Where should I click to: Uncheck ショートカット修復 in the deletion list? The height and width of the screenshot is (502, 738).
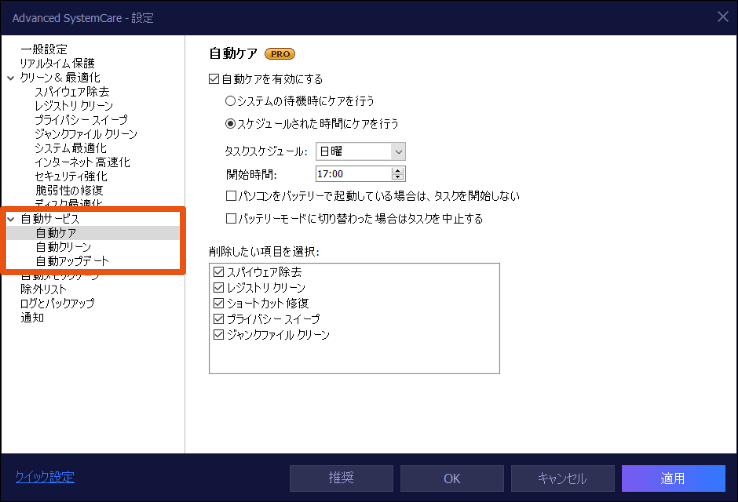coord(218,303)
